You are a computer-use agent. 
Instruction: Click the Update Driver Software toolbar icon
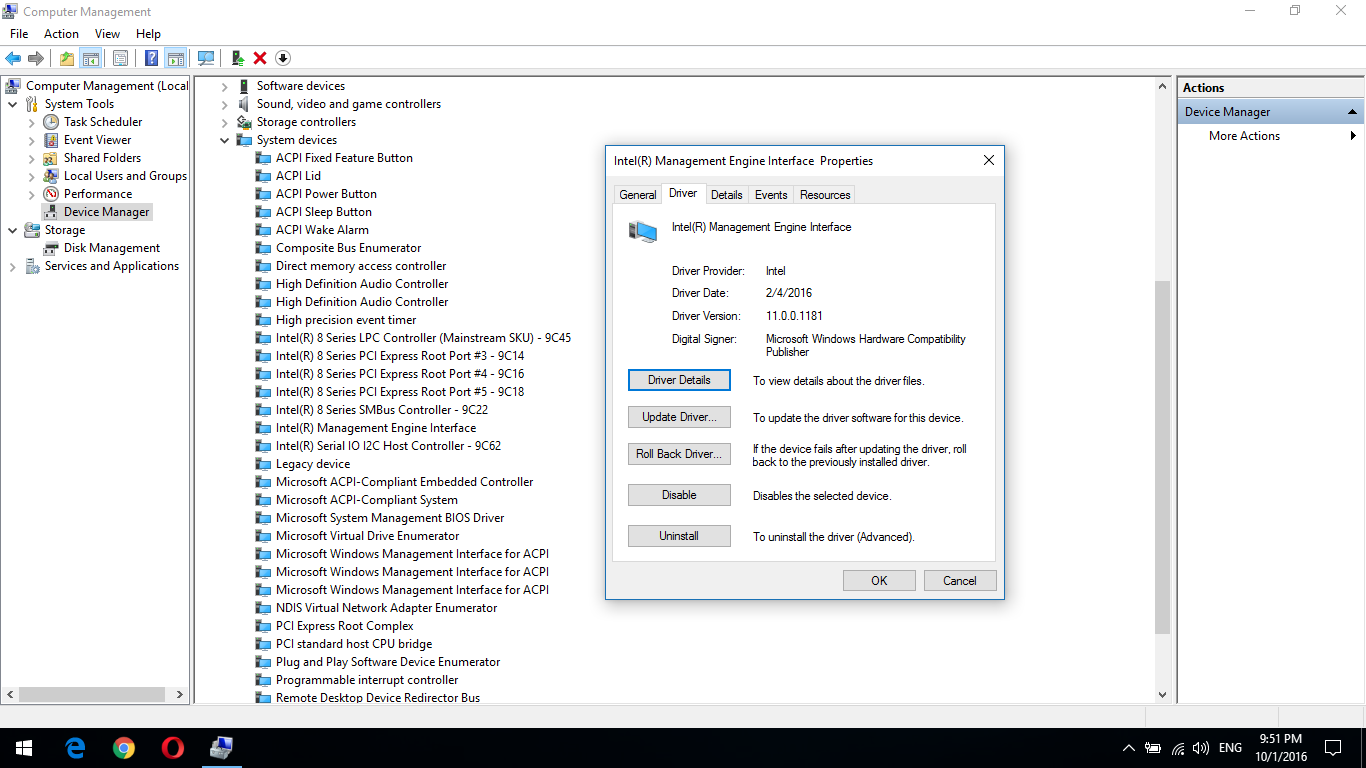pyautogui.click(x=238, y=59)
